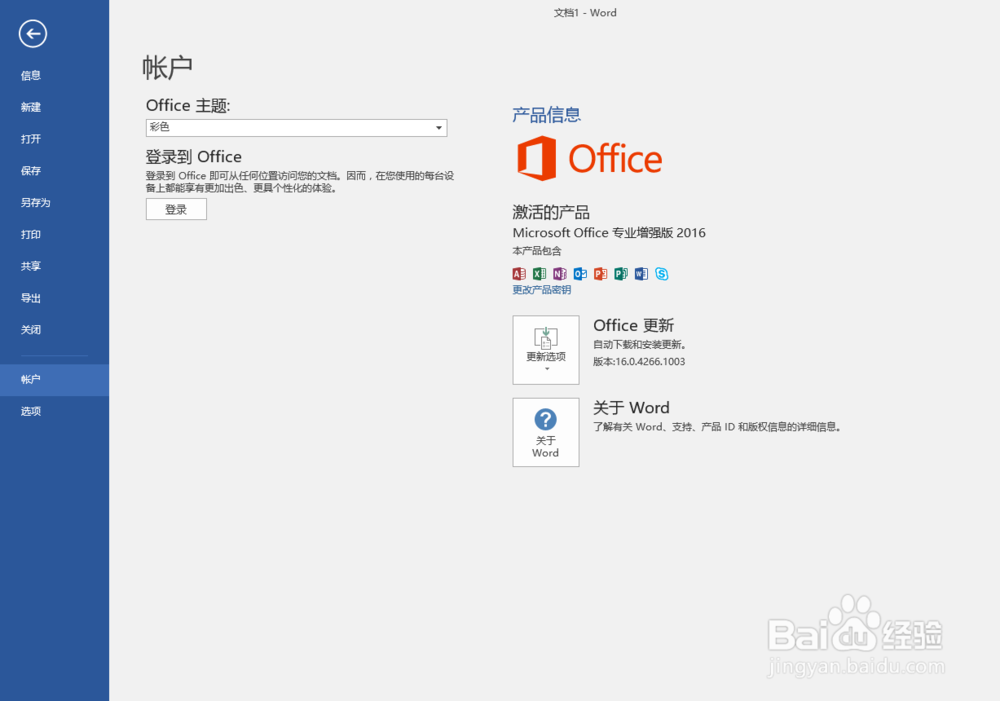1000x701 pixels.
Task: Open the Office 主题 theme dropdown
Action: pos(296,127)
